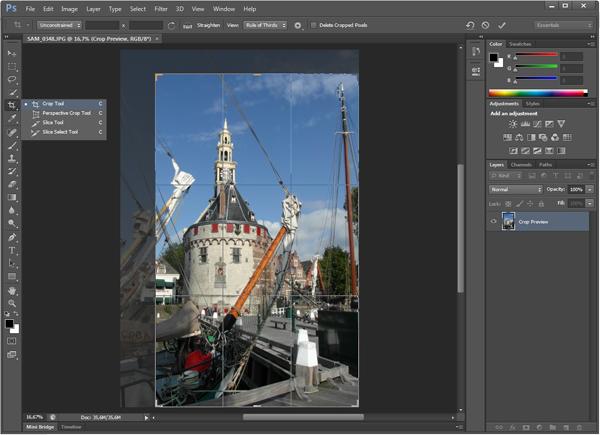Click the horizontal scrollbar below canvas

coord(303,417)
